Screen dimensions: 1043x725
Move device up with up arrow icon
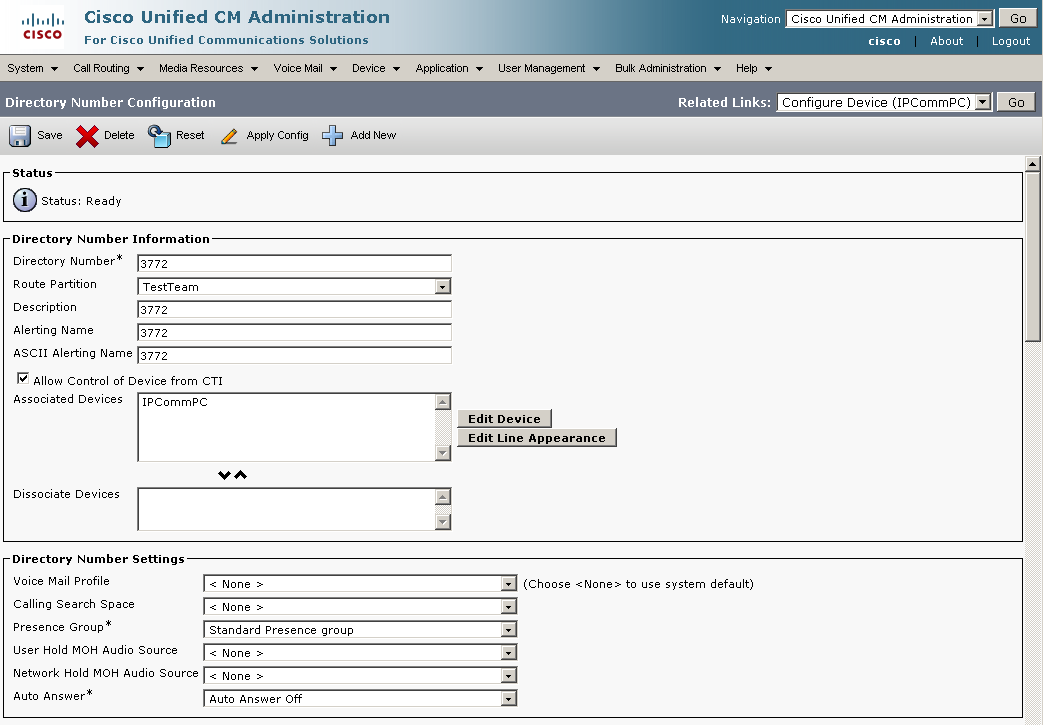[x=240, y=475]
